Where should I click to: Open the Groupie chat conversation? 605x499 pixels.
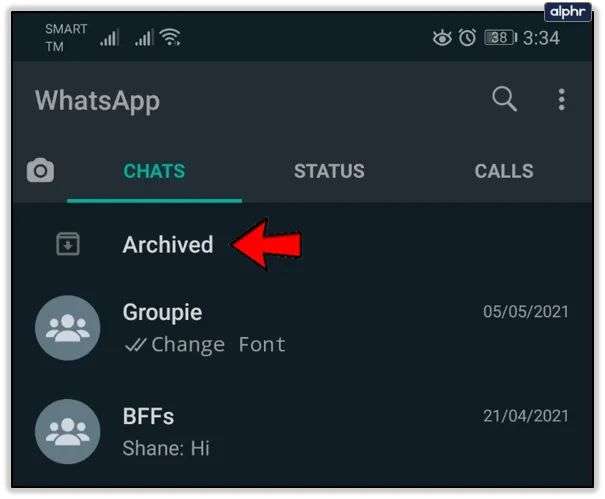tap(302, 328)
